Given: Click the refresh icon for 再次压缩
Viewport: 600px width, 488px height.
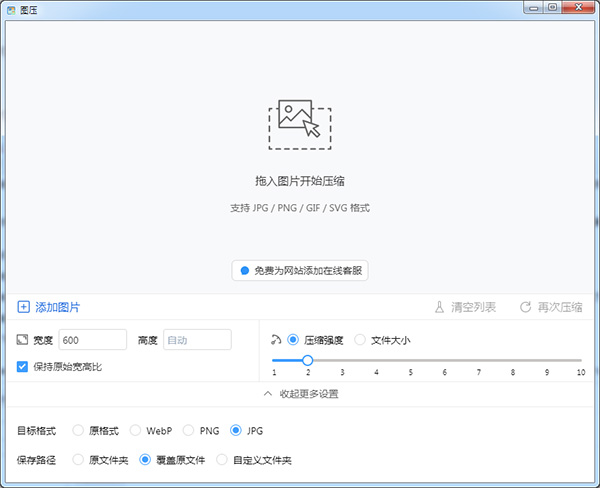Looking at the screenshot, I should pos(525,307).
